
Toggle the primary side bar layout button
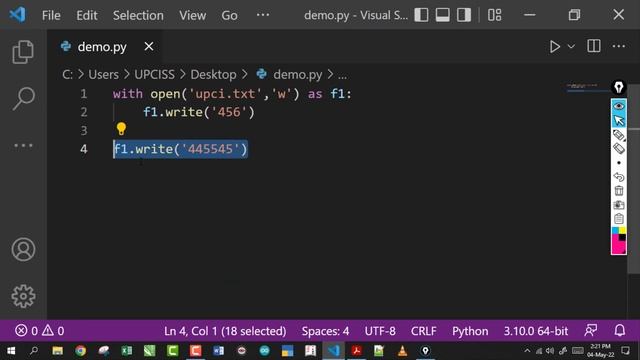(421, 15)
